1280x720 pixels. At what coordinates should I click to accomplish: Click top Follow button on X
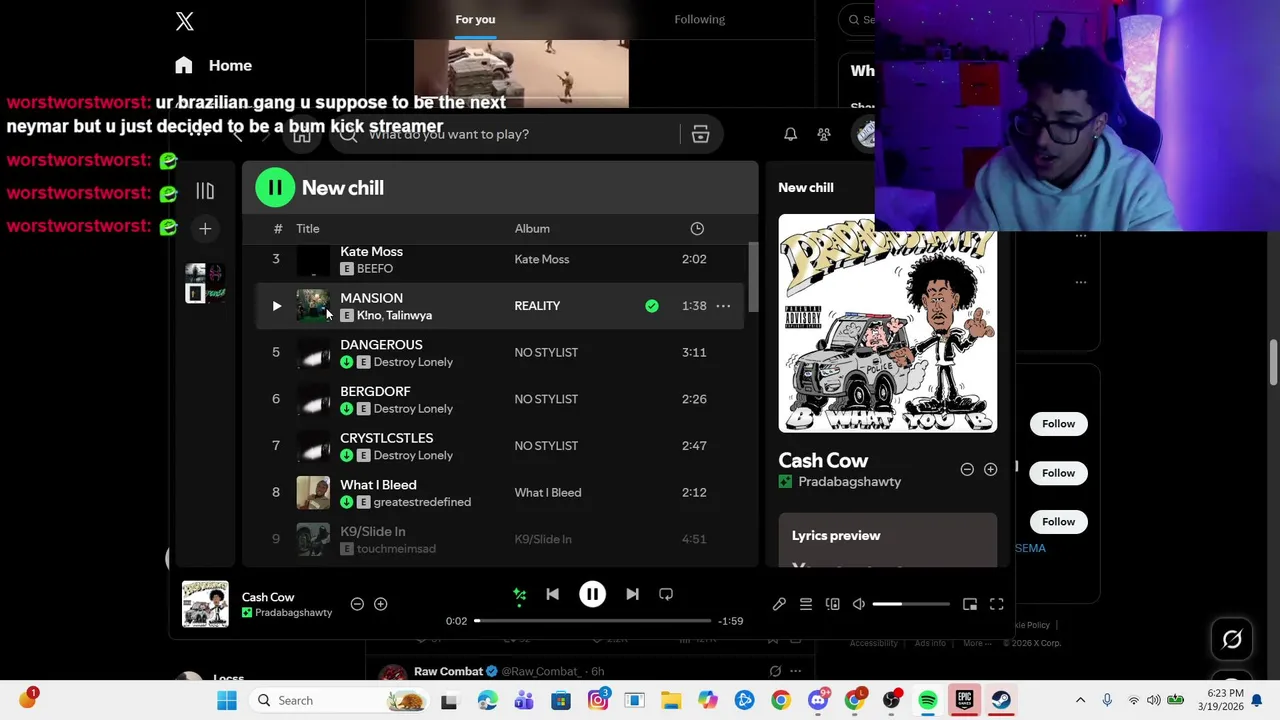pyautogui.click(x=1058, y=424)
